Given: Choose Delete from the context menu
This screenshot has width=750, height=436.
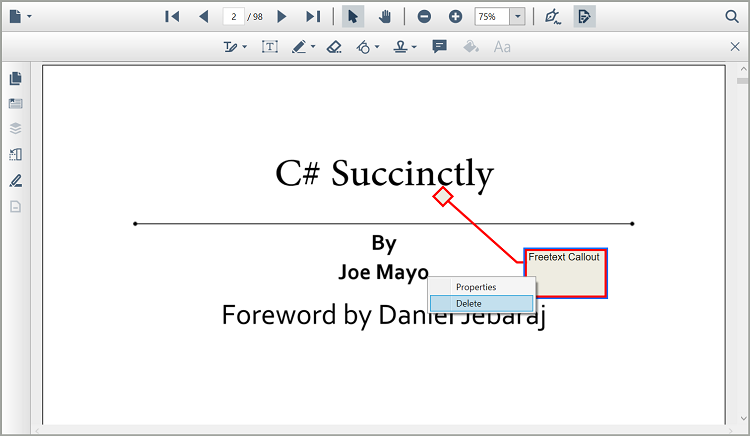Looking at the screenshot, I should [x=469, y=304].
